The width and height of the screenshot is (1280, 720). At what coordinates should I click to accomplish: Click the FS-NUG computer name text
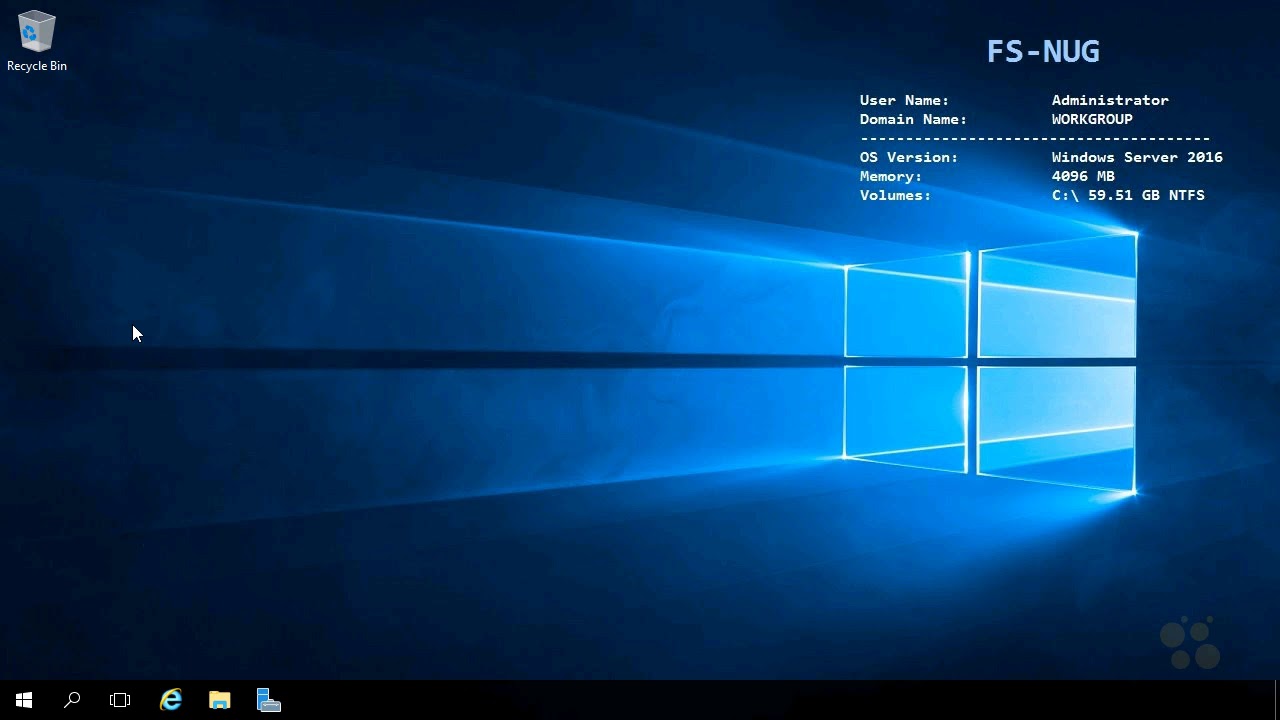1043,52
